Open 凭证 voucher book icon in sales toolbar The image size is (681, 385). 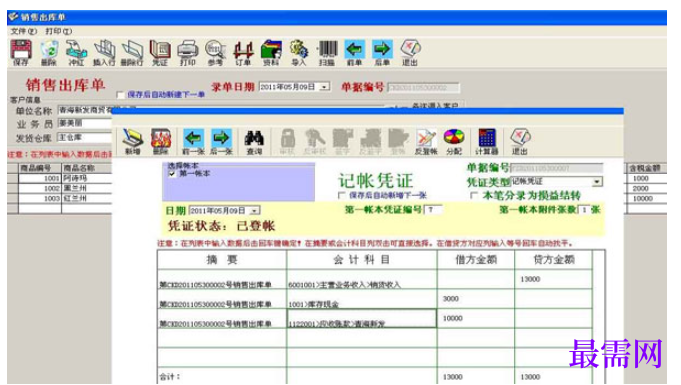click(160, 53)
